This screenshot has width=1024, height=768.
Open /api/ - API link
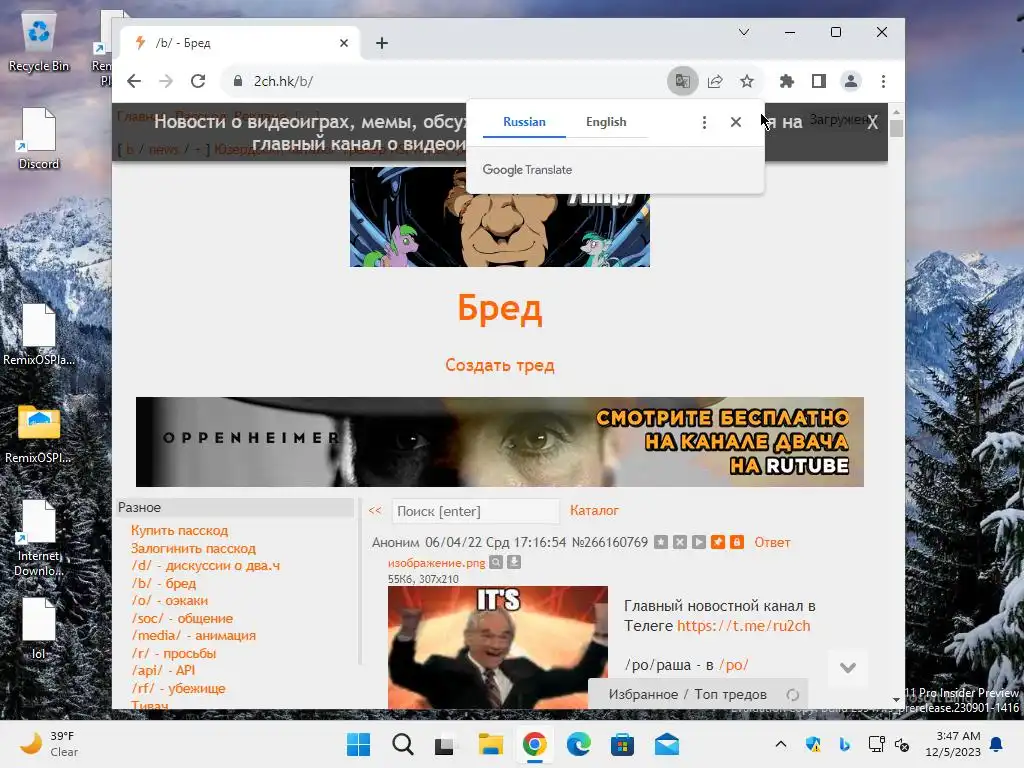coord(163,670)
